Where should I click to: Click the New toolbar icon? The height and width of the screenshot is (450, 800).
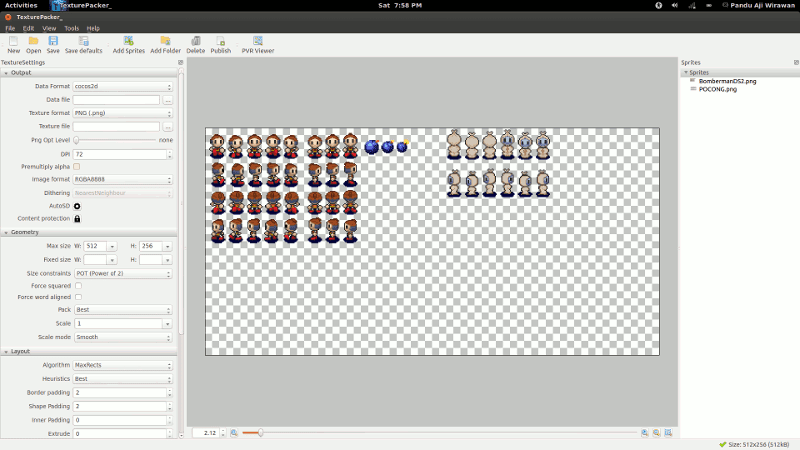pos(13,41)
